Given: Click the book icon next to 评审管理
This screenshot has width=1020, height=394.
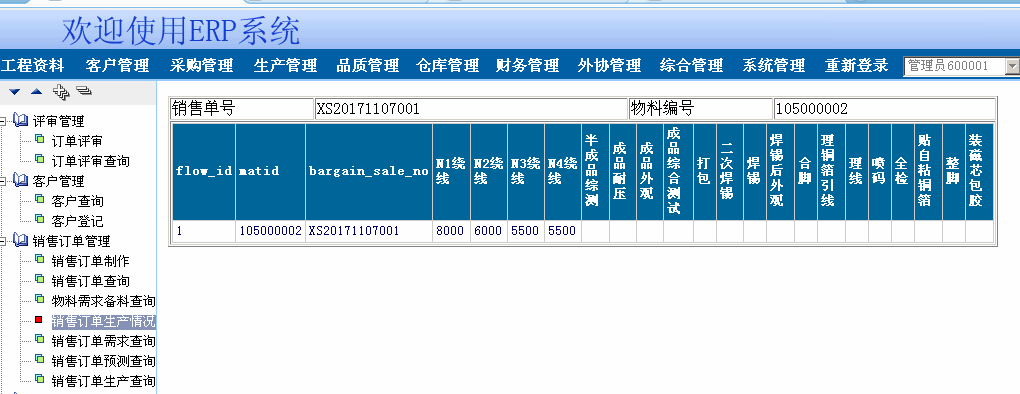Looking at the screenshot, I should pyautogui.click(x=21, y=120).
